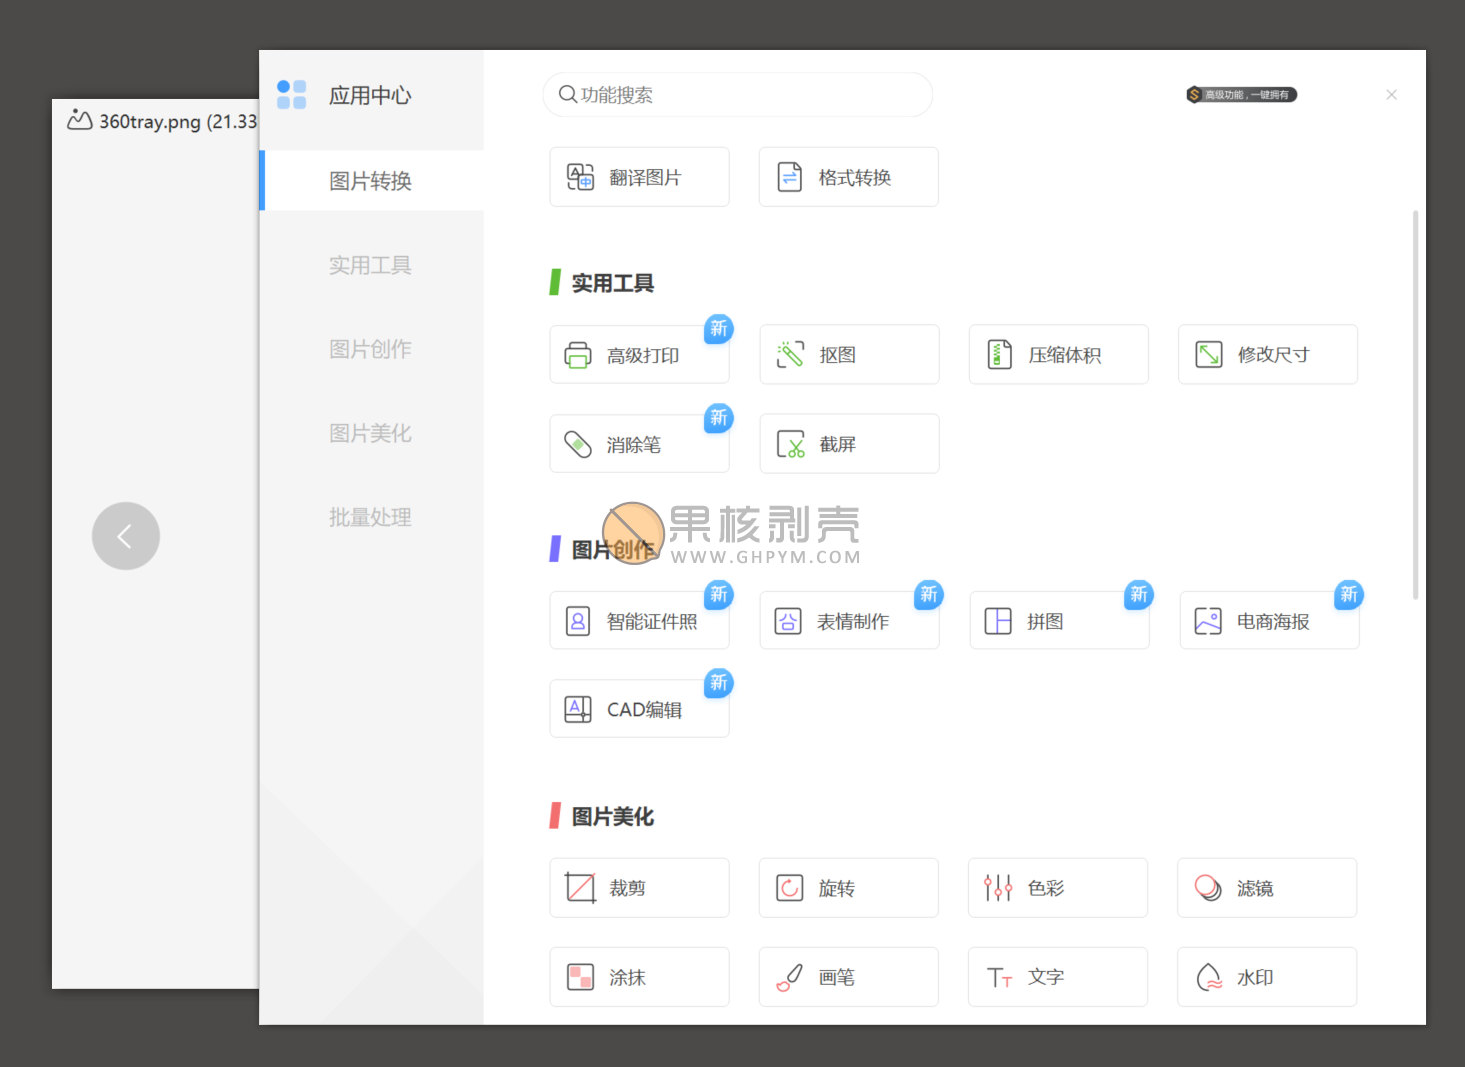Click the 360tray.png file name
This screenshot has width=1465, height=1067.
[150, 121]
